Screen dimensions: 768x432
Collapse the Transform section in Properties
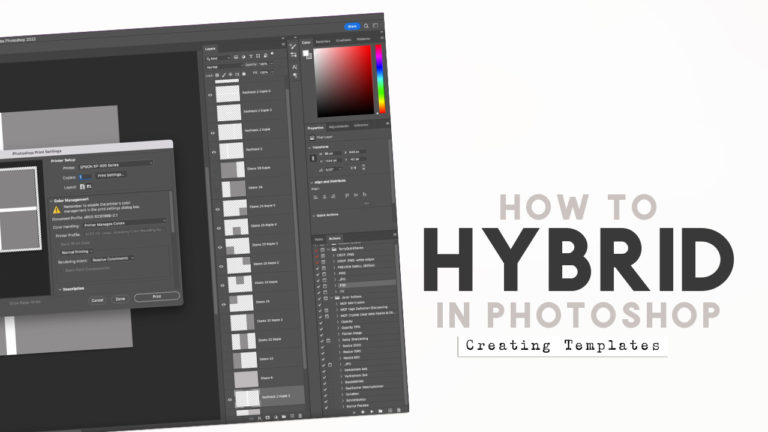point(309,147)
